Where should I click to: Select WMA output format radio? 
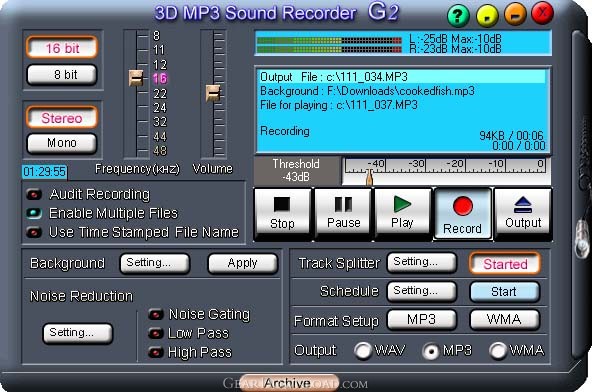(x=498, y=350)
